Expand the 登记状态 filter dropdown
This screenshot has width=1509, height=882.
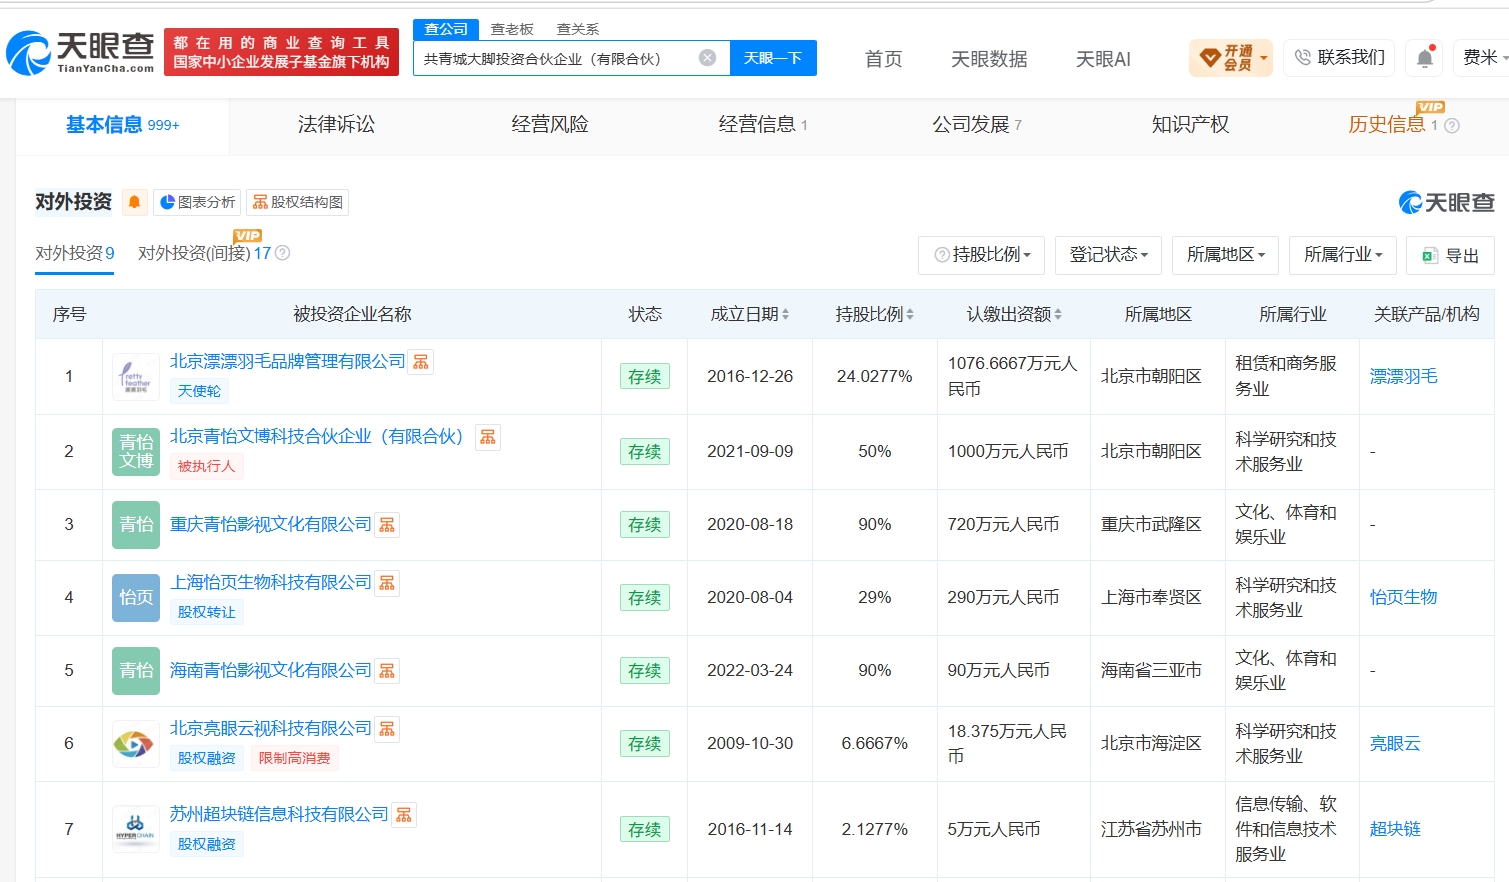[x=1109, y=256]
